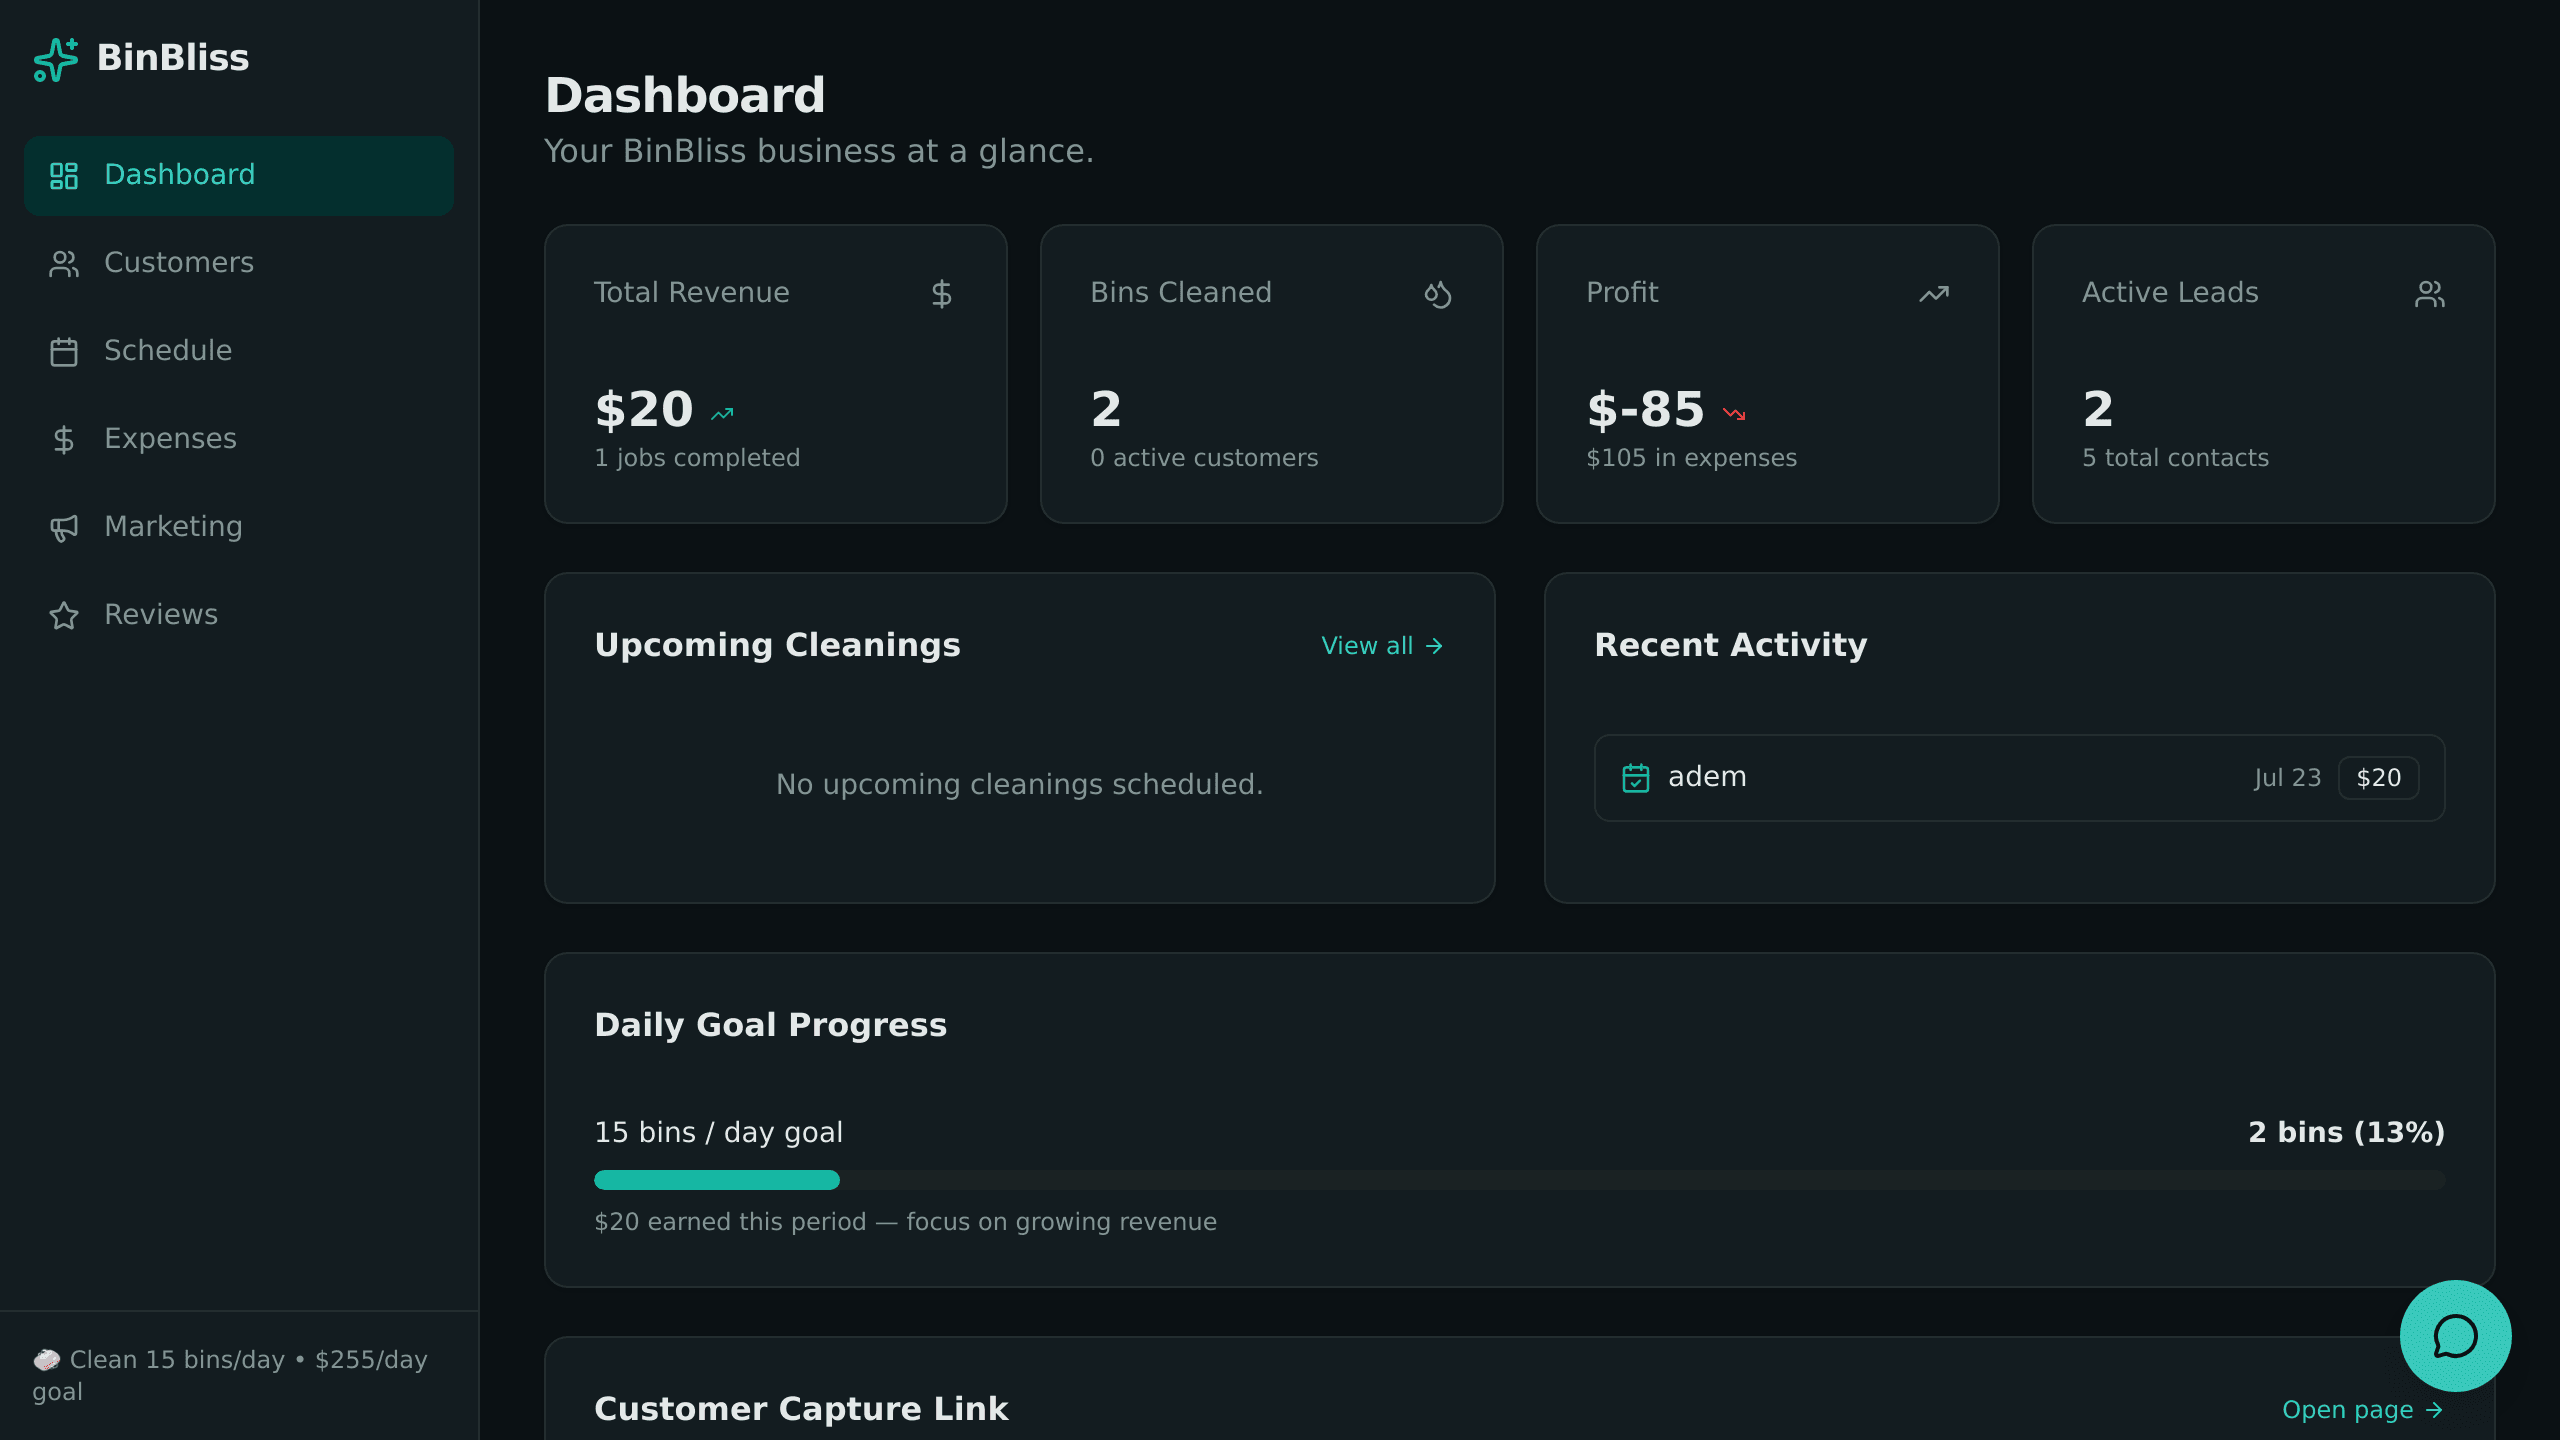Click the Dashboard grid icon in sidebar
The height and width of the screenshot is (1440, 2560).
pos(64,176)
